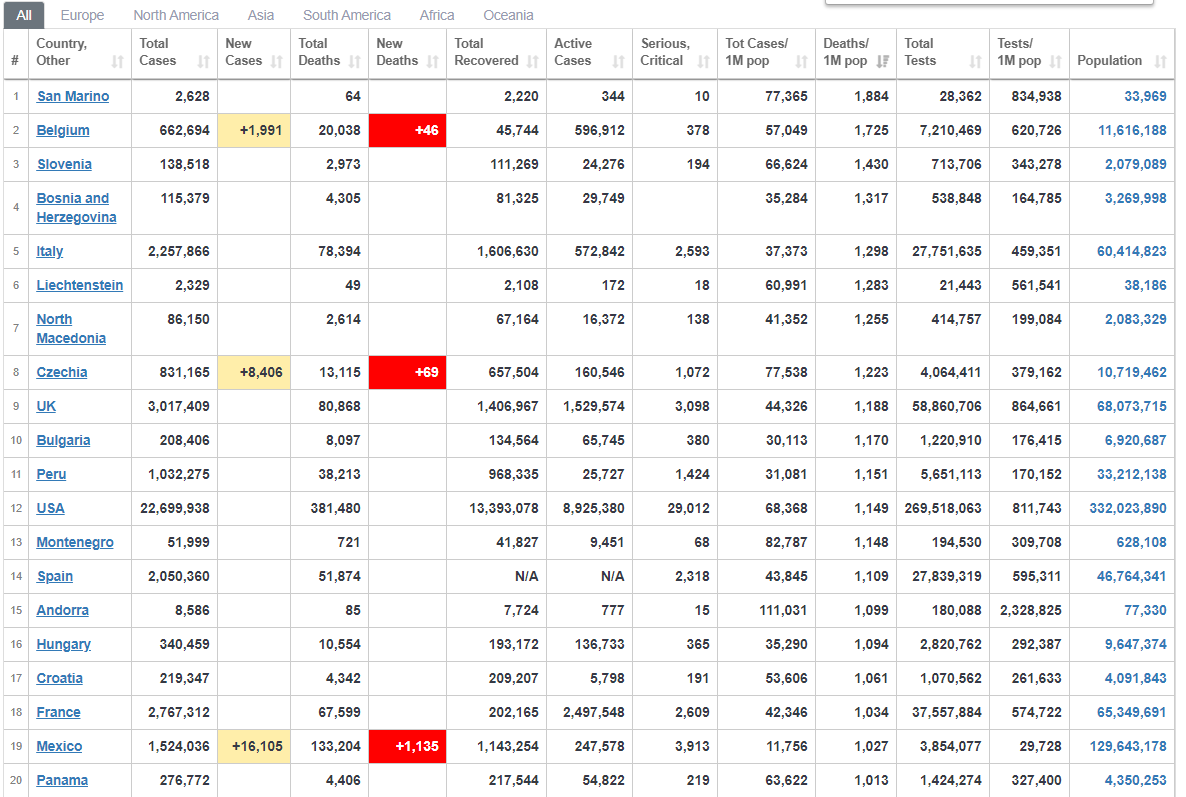1186x797 pixels.
Task: Switch to the North America tab
Action: tap(176, 15)
